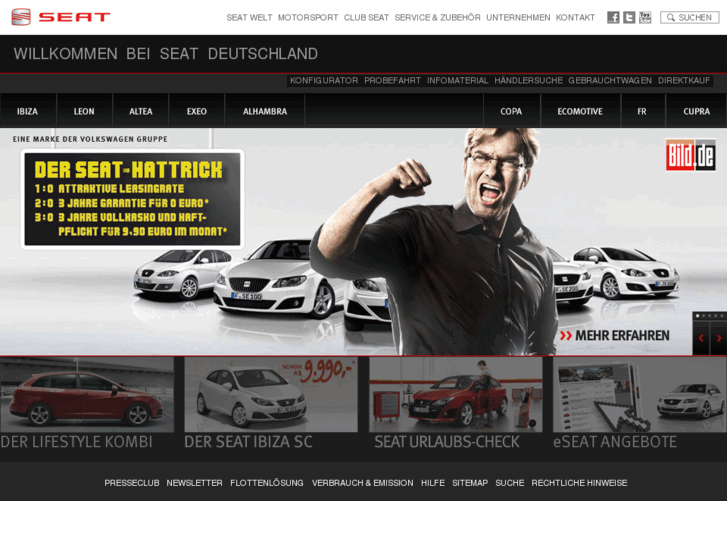The width and height of the screenshot is (727, 545).
Task: Open the eSEAT Angebote thumbnail
Action: tap(640, 394)
